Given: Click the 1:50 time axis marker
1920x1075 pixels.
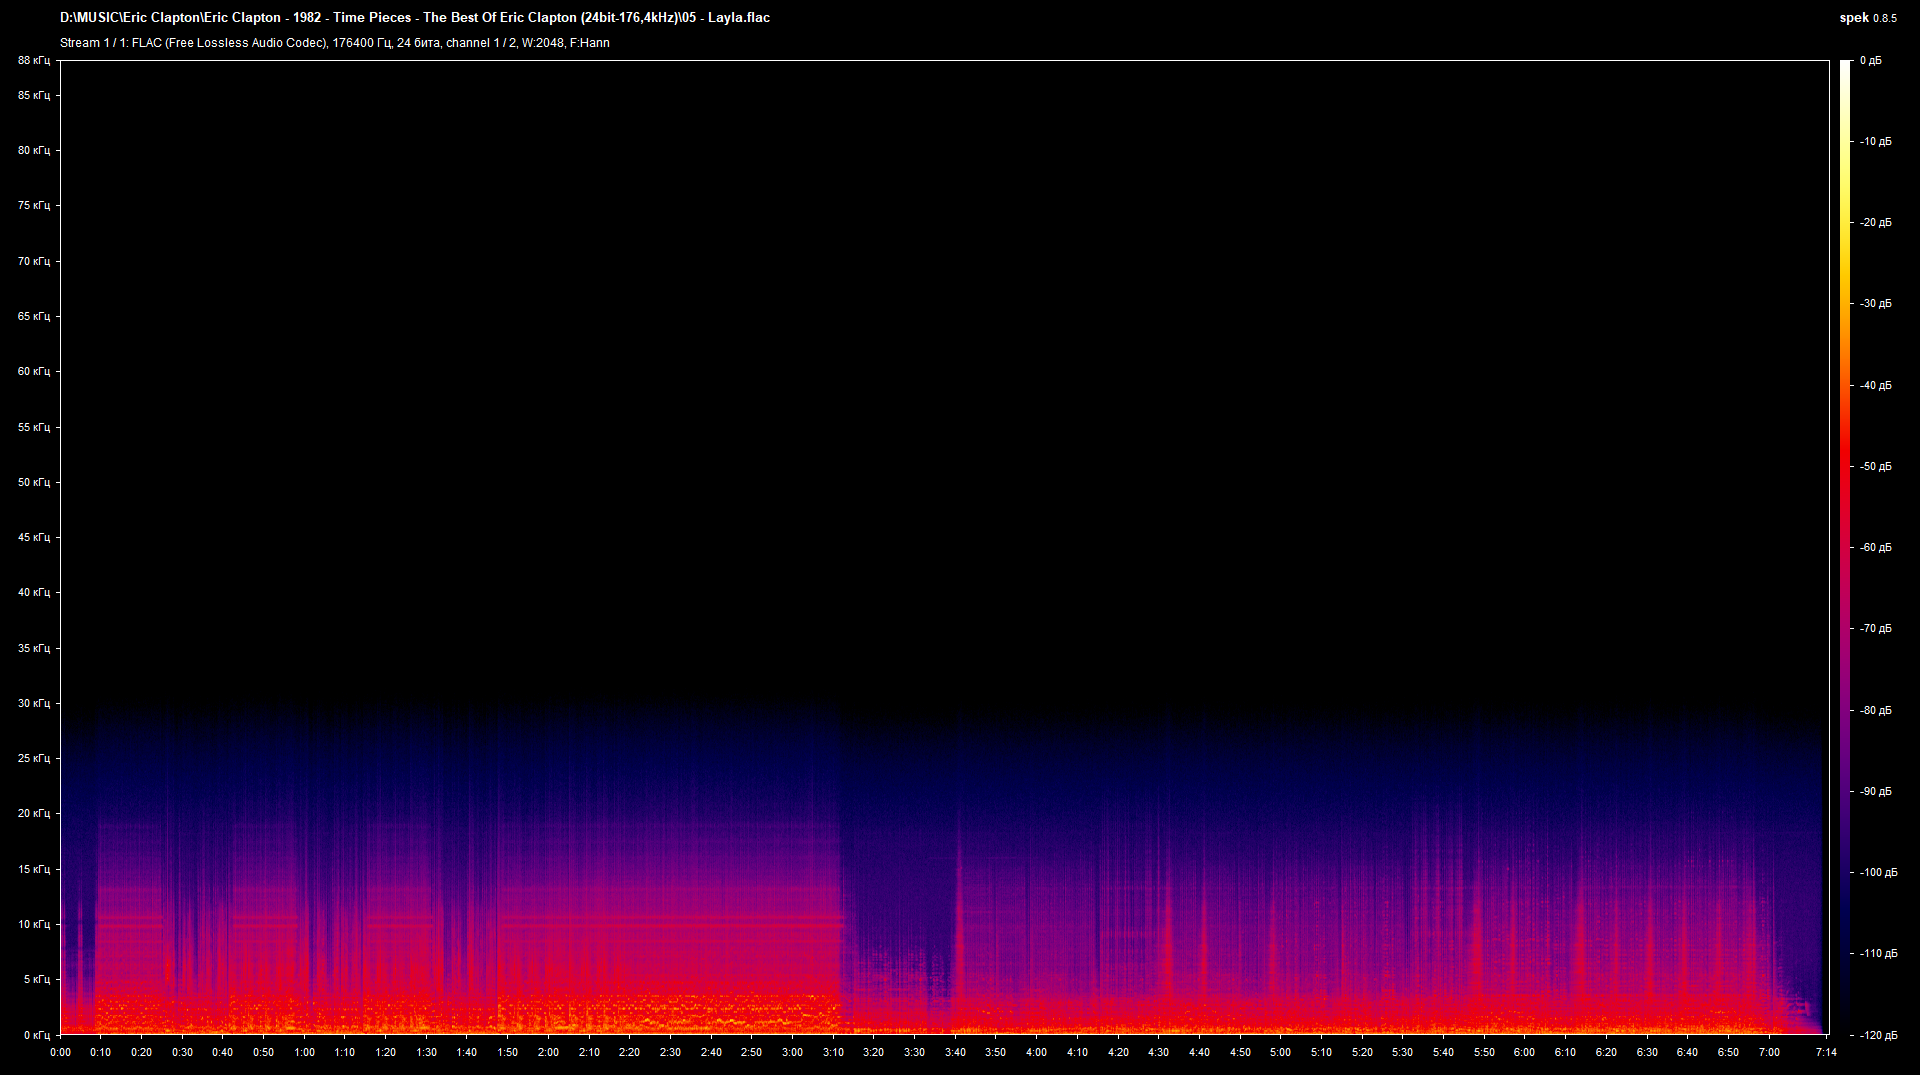Looking at the screenshot, I should click(x=507, y=1052).
